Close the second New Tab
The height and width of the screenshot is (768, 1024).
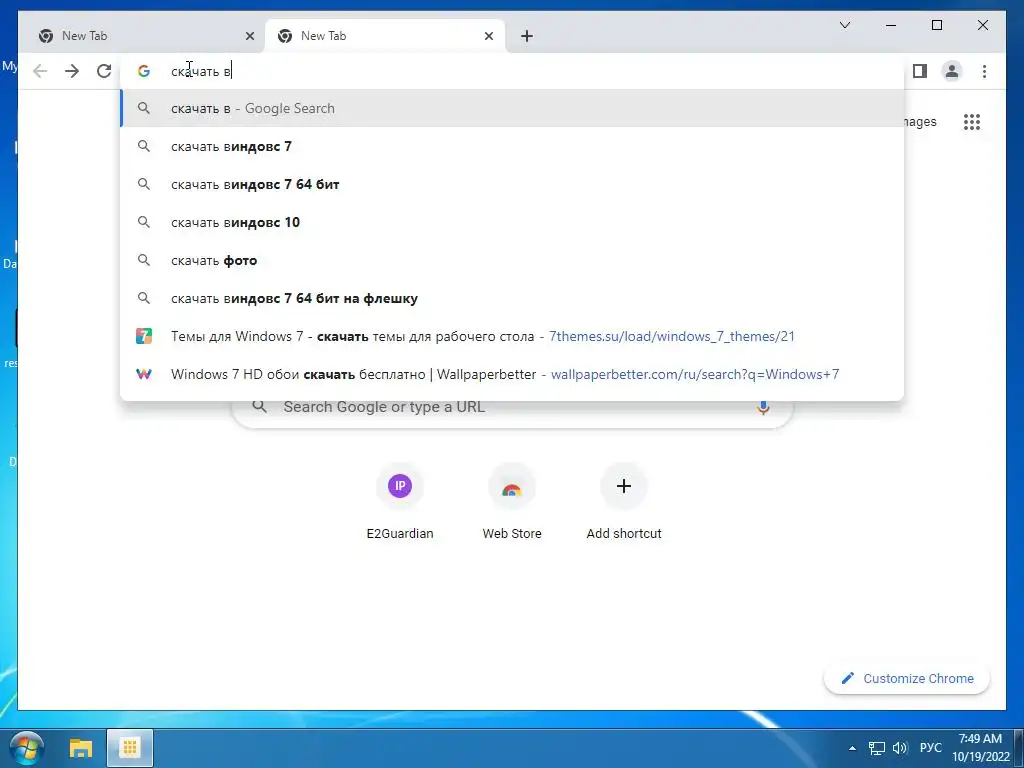point(488,36)
